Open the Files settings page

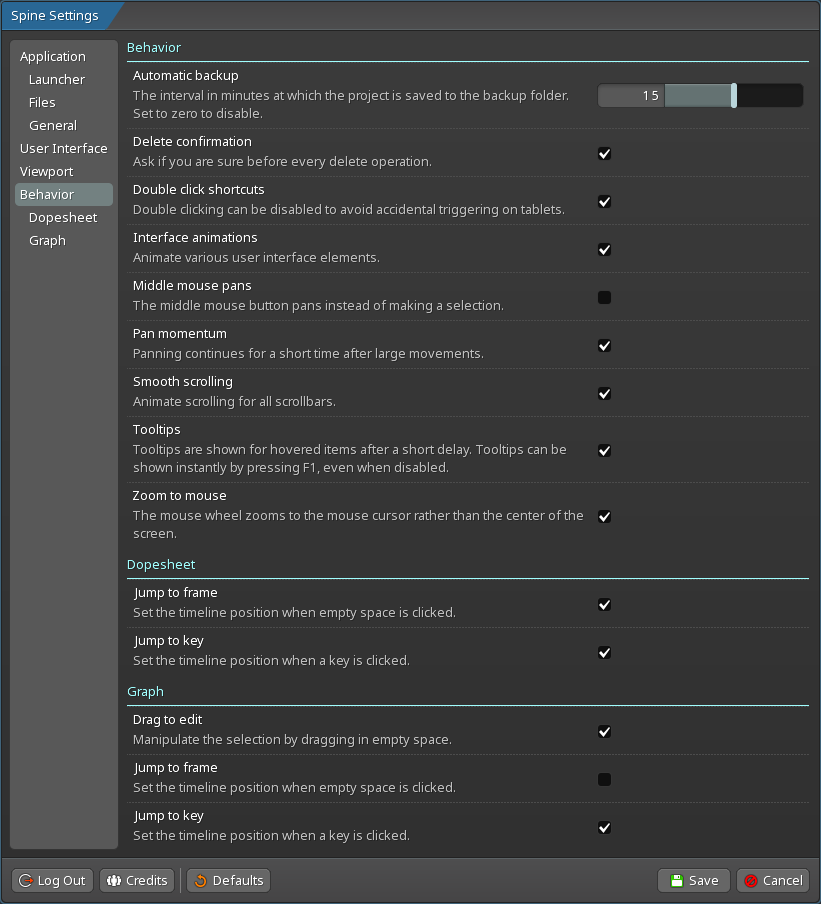[x=42, y=103]
